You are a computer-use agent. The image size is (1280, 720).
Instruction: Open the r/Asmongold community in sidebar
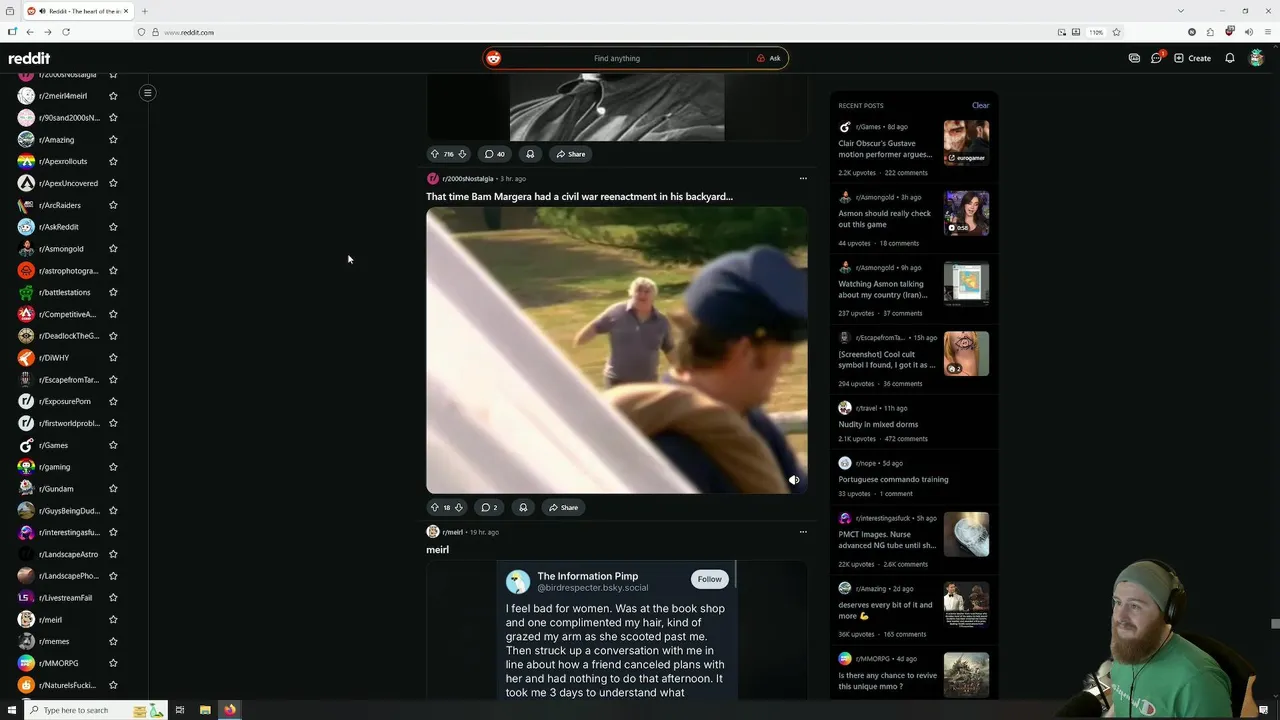click(x=61, y=248)
